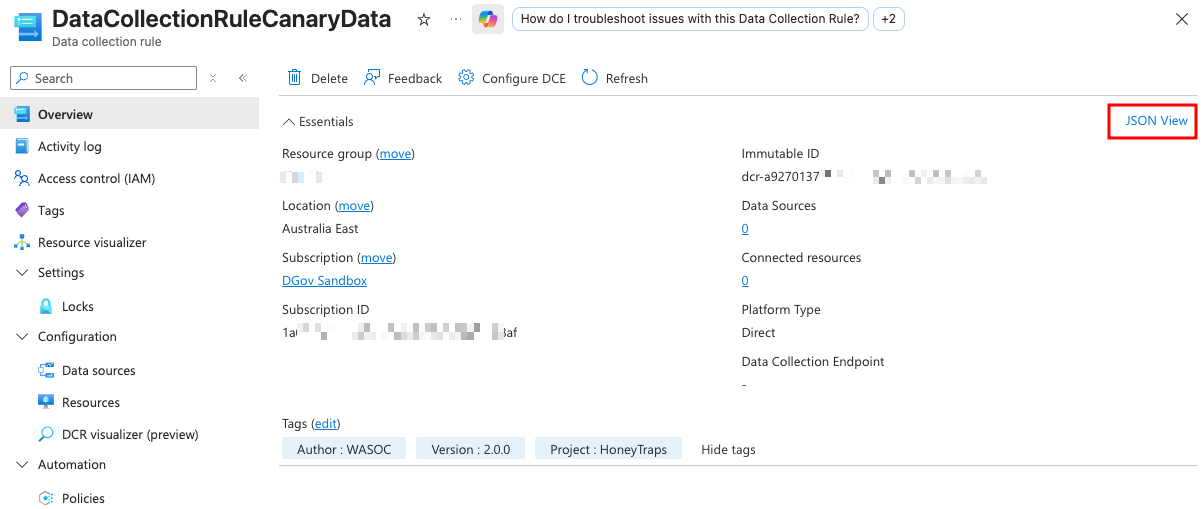Collapse the Essentials section
Viewport: 1202px width, 509px height.
point(289,122)
